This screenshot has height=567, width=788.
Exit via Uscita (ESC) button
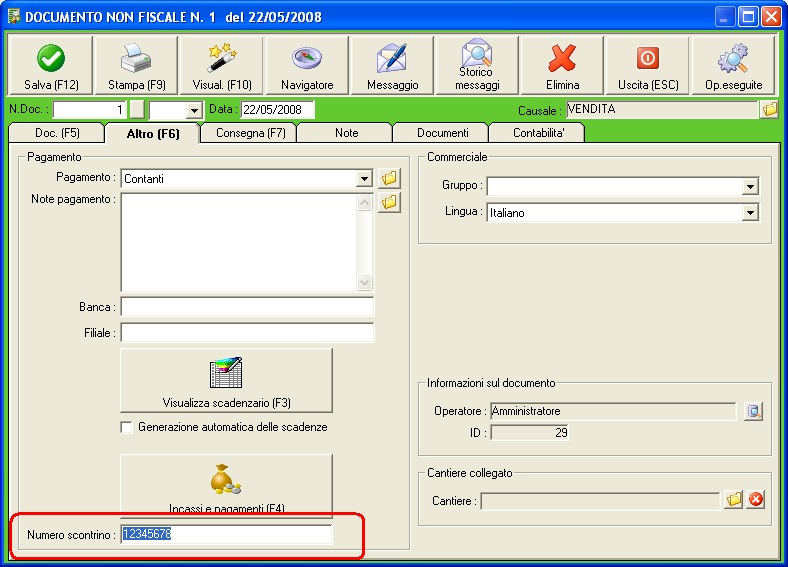[648, 65]
